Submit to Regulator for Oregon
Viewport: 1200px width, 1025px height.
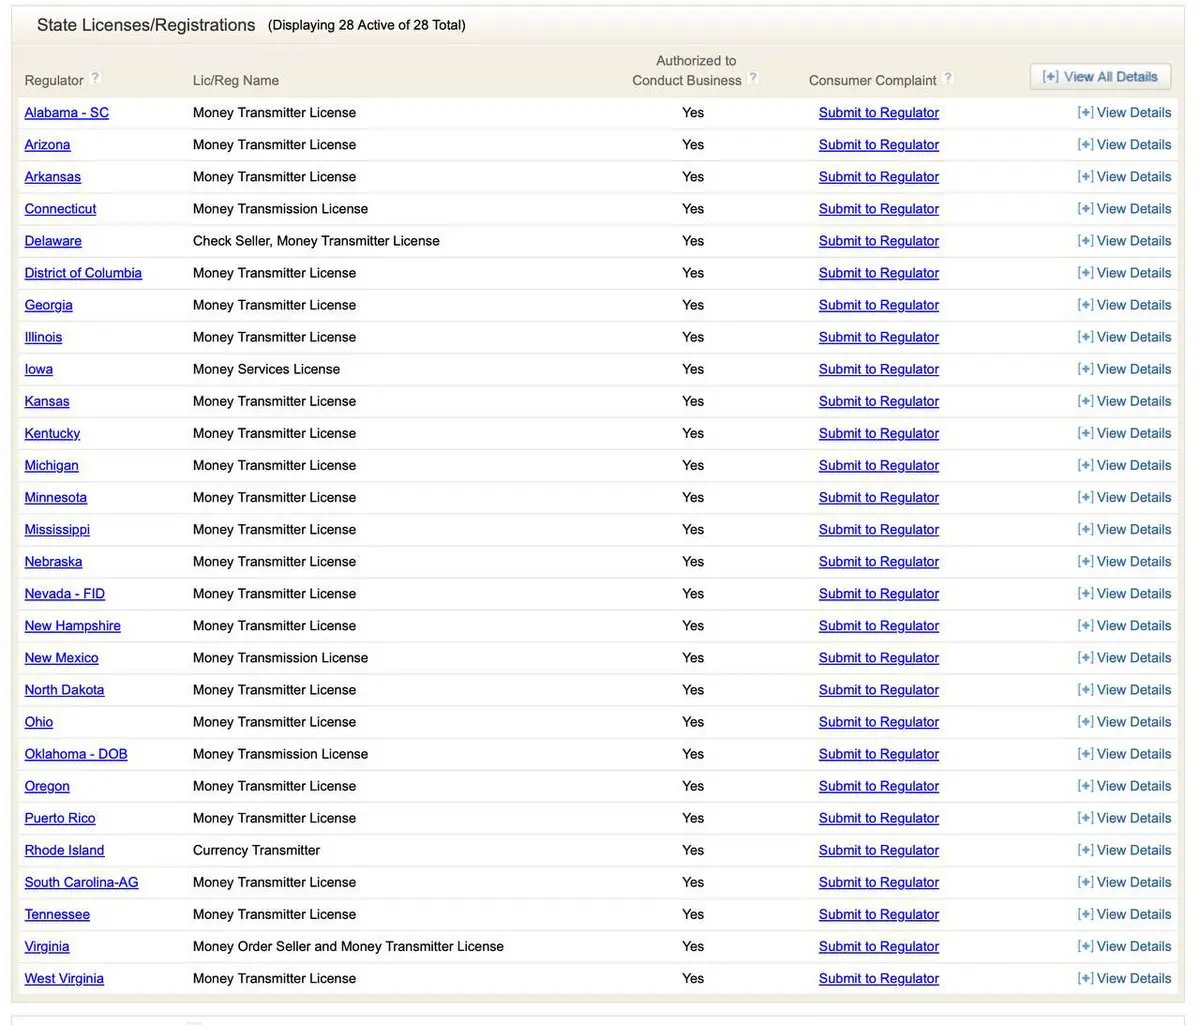click(879, 786)
